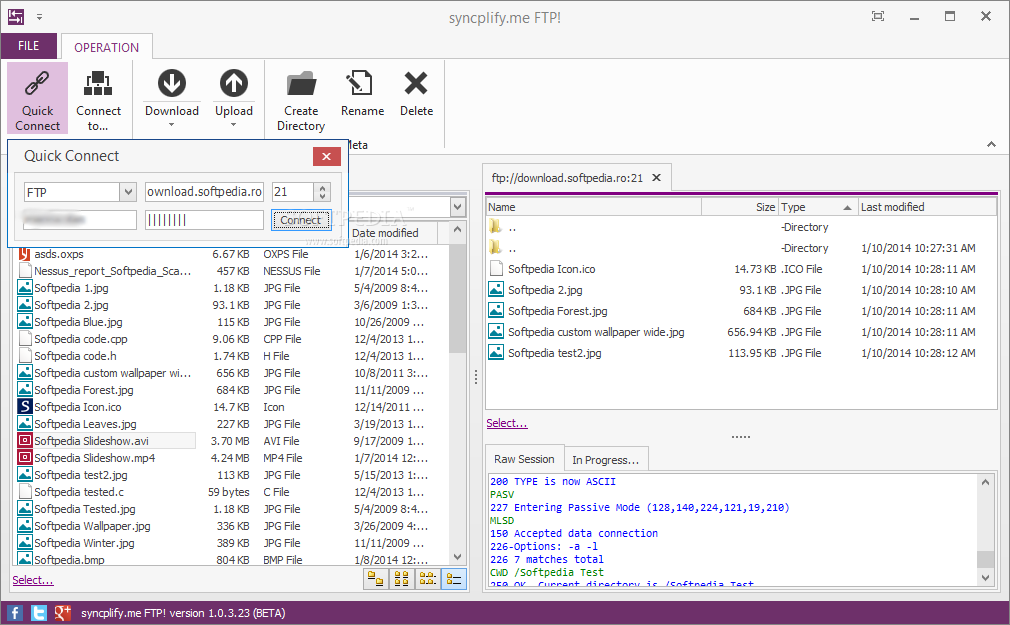Select the OPERATION ribbon tab
The image size is (1010, 625).
click(106, 47)
